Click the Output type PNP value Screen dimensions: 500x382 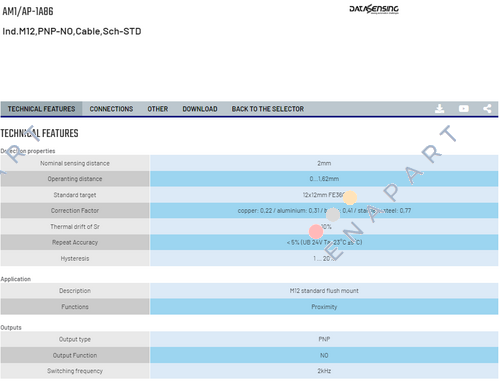point(324,339)
